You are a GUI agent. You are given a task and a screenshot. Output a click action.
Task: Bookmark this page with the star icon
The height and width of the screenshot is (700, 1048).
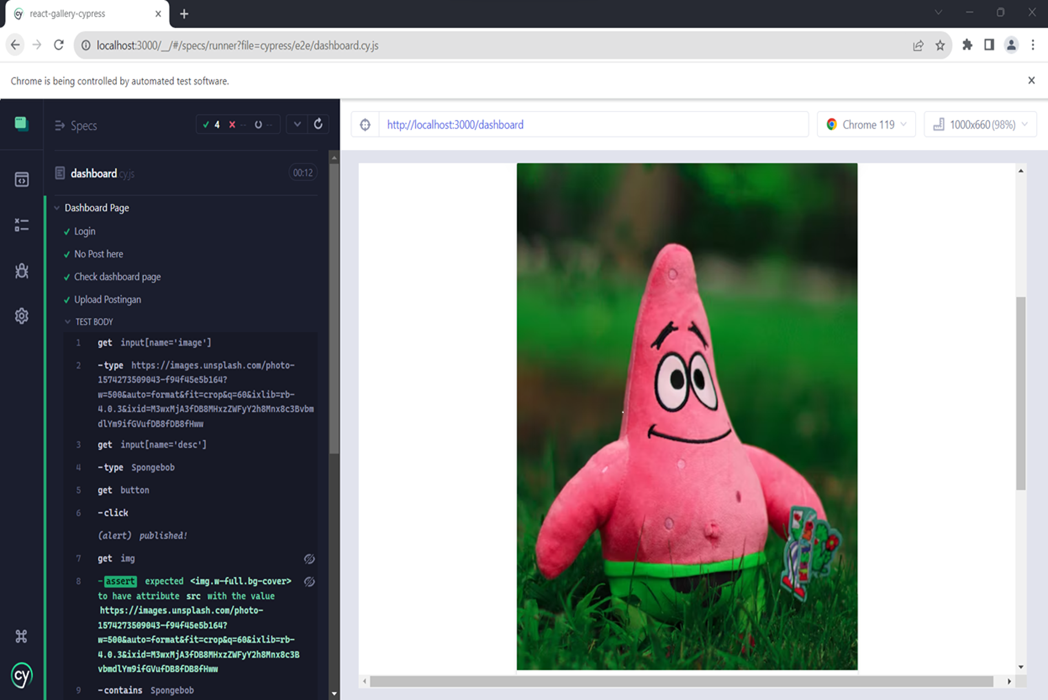point(940,45)
